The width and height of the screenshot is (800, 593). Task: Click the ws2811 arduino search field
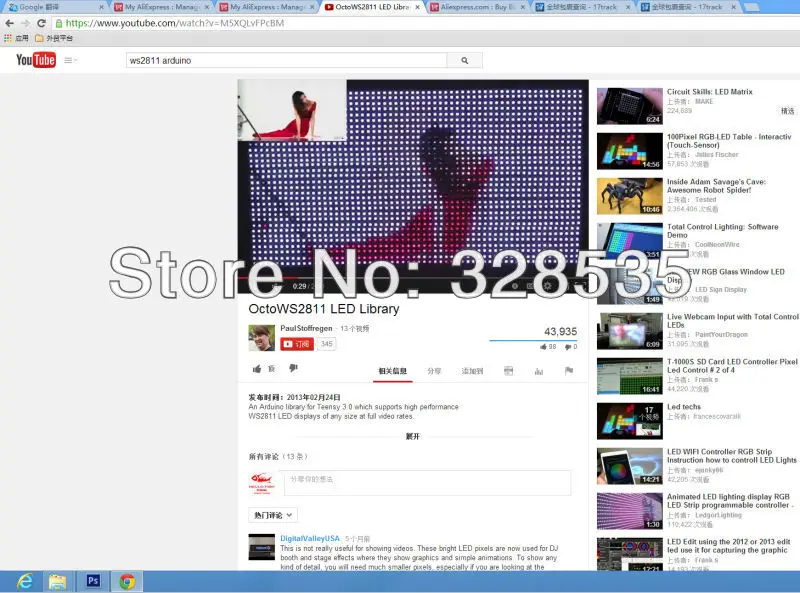click(x=286, y=60)
